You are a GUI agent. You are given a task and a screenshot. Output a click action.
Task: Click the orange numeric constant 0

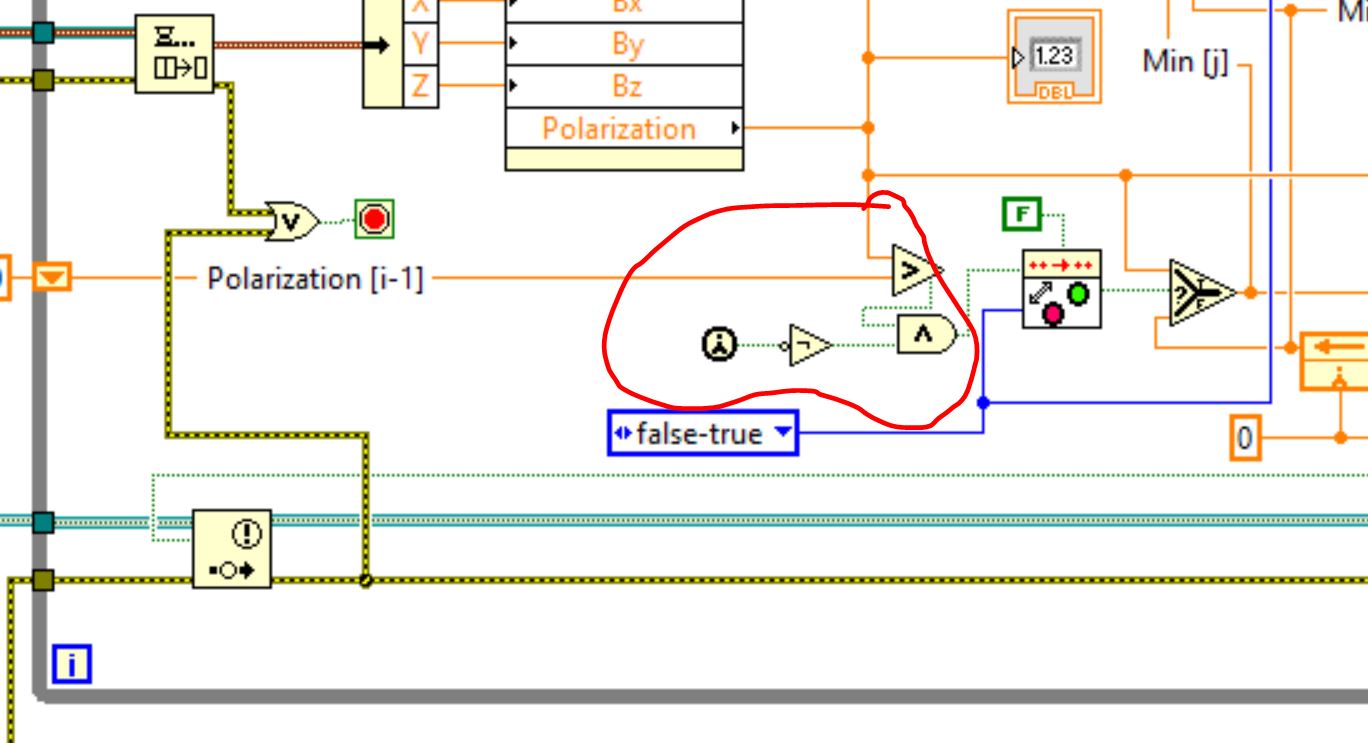tap(1245, 438)
